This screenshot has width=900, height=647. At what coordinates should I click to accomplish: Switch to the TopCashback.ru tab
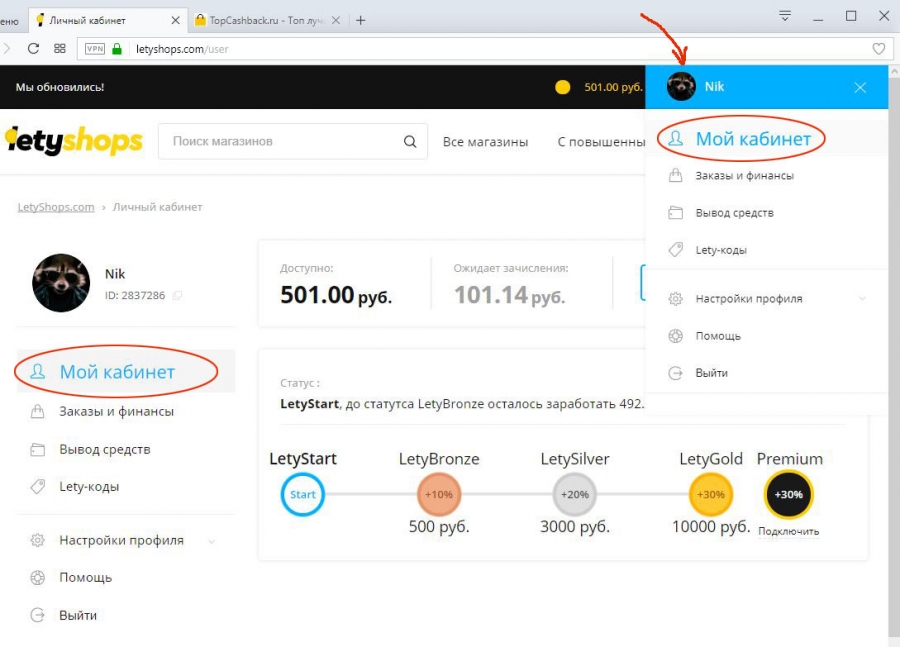(267, 20)
